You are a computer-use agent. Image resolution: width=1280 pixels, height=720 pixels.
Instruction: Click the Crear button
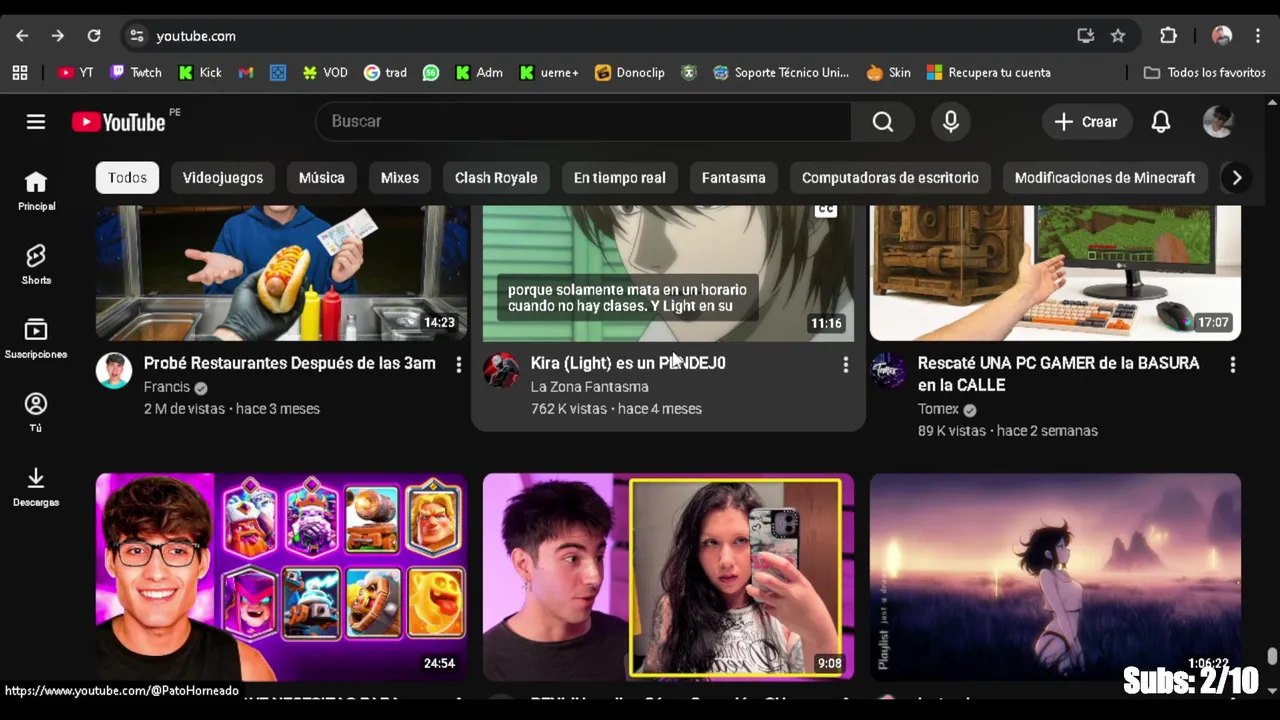[1086, 122]
